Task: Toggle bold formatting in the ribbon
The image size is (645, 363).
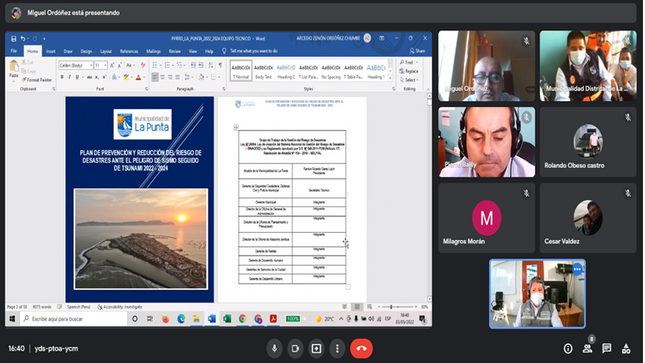Action: point(62,77)
